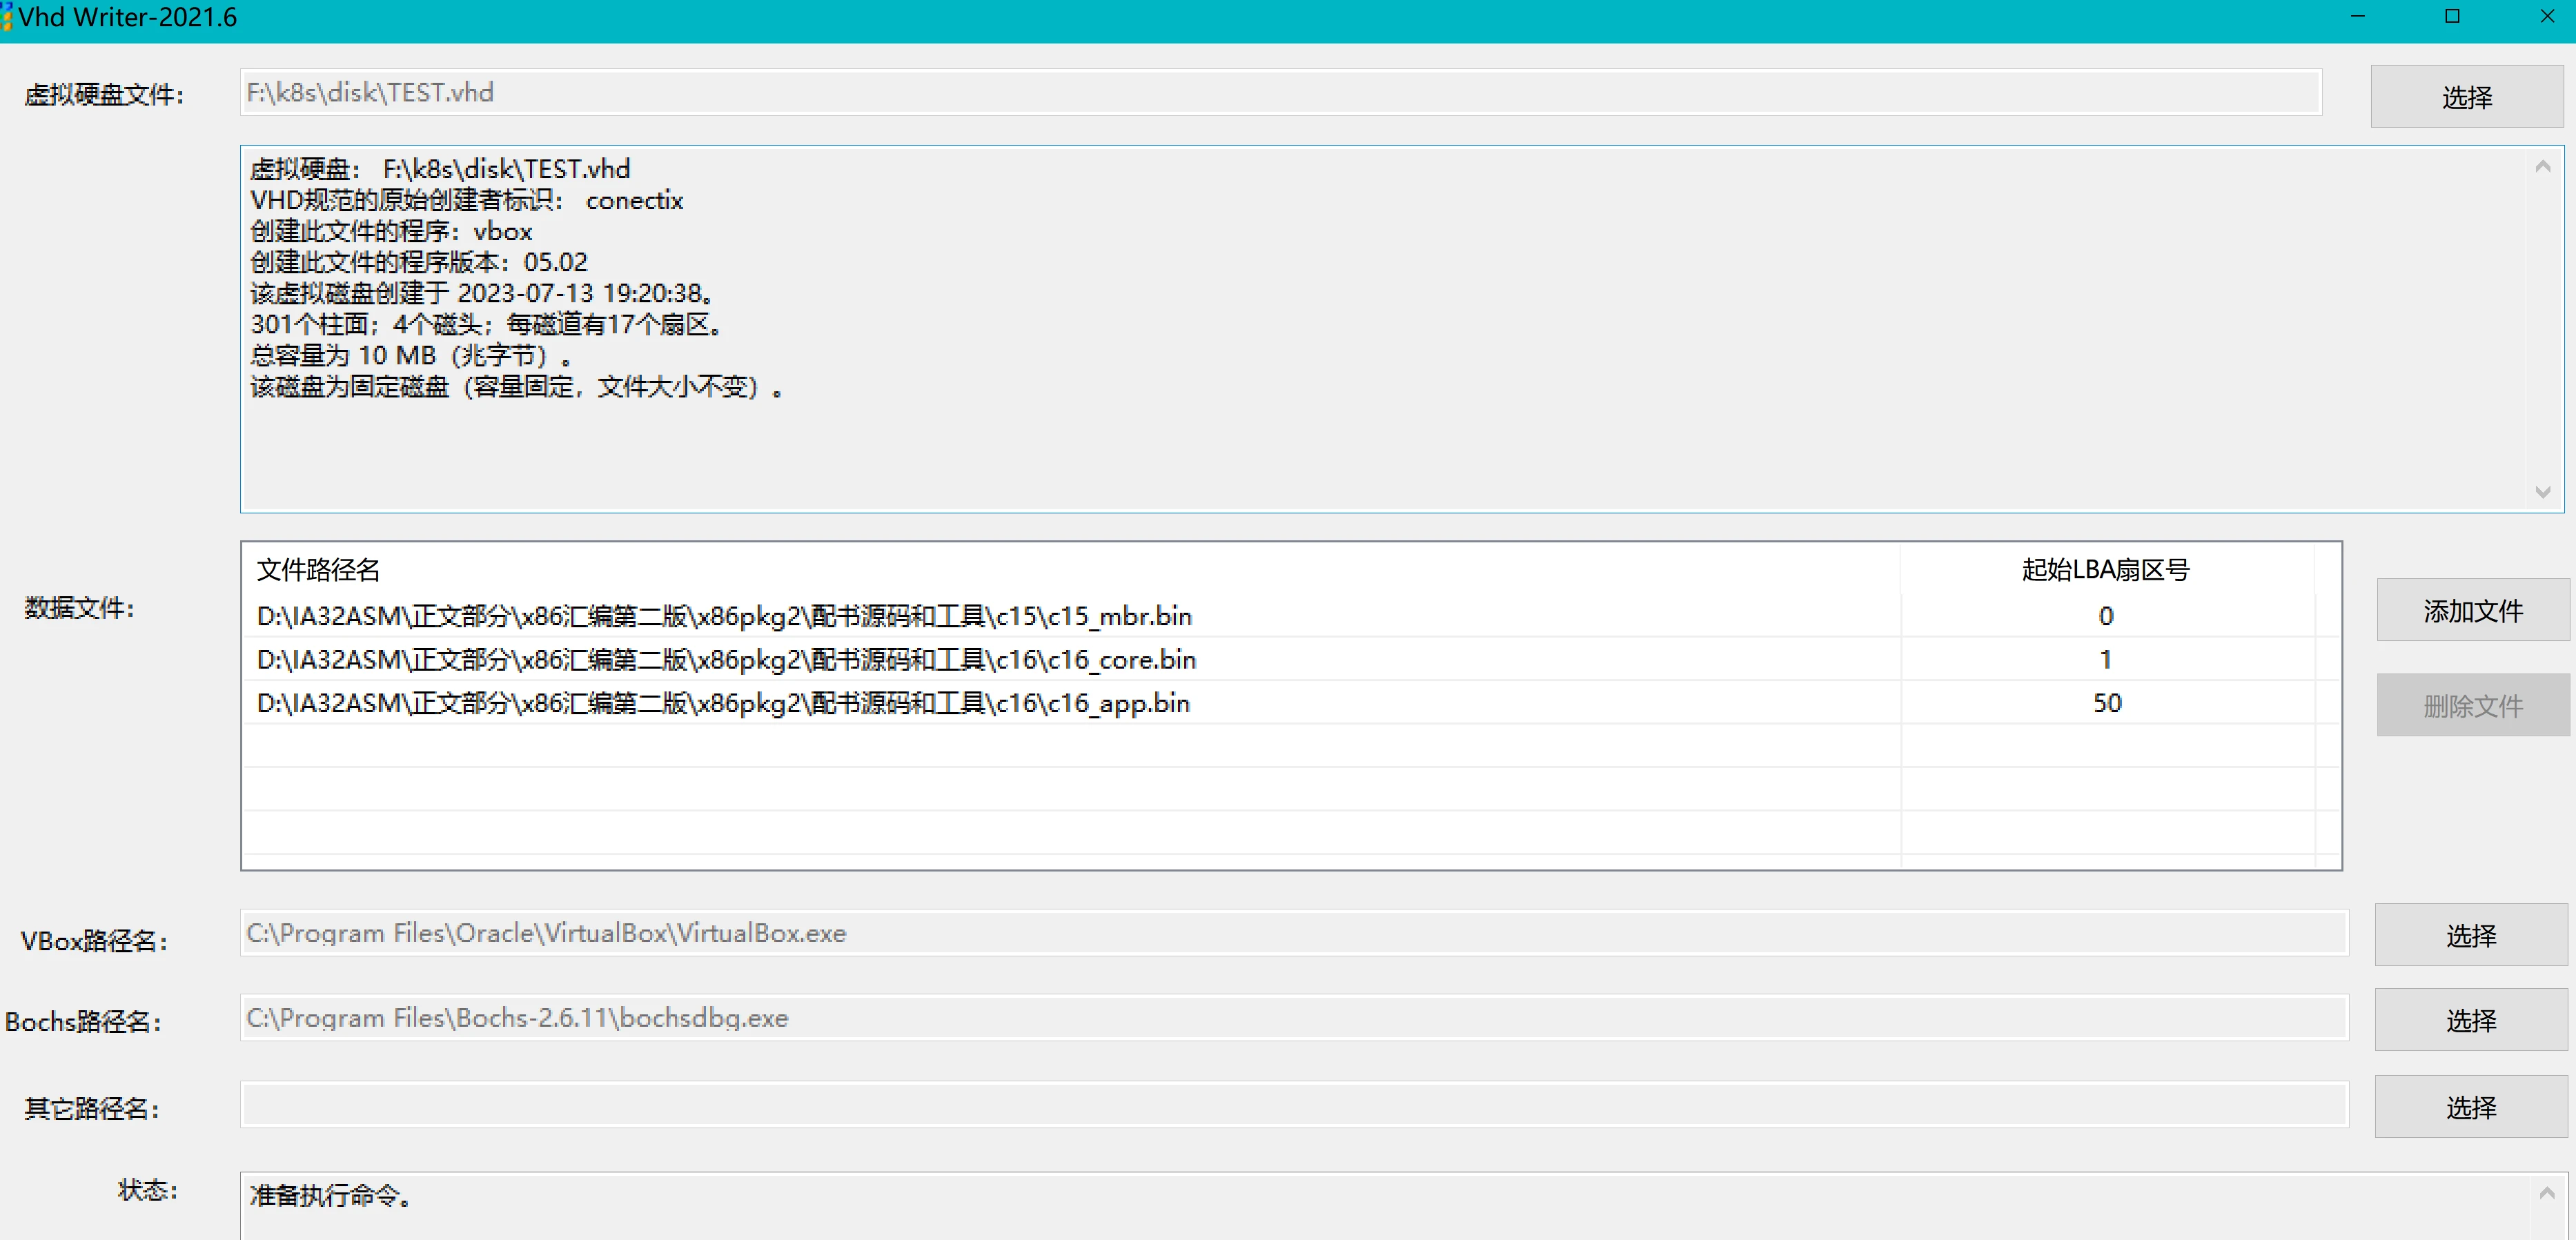Click the 该磁盘为固定磁盘 line
2576x1240 pixels.
(x=517, y=386)
